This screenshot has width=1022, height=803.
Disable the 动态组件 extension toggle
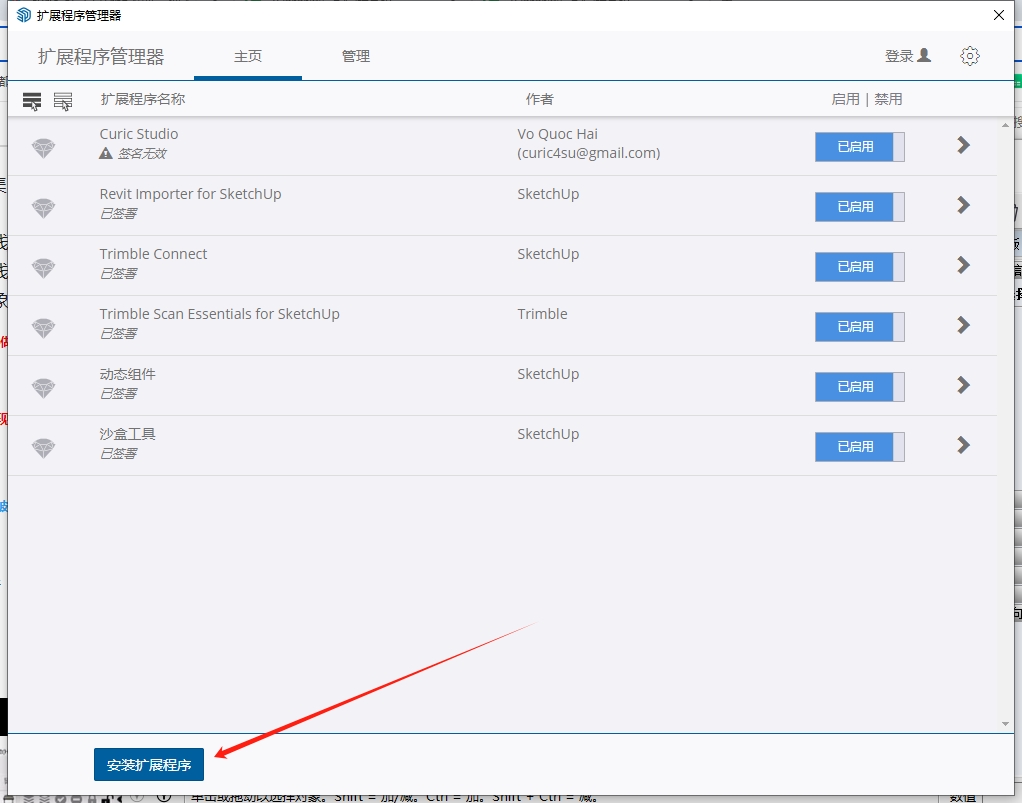(859, 387)
